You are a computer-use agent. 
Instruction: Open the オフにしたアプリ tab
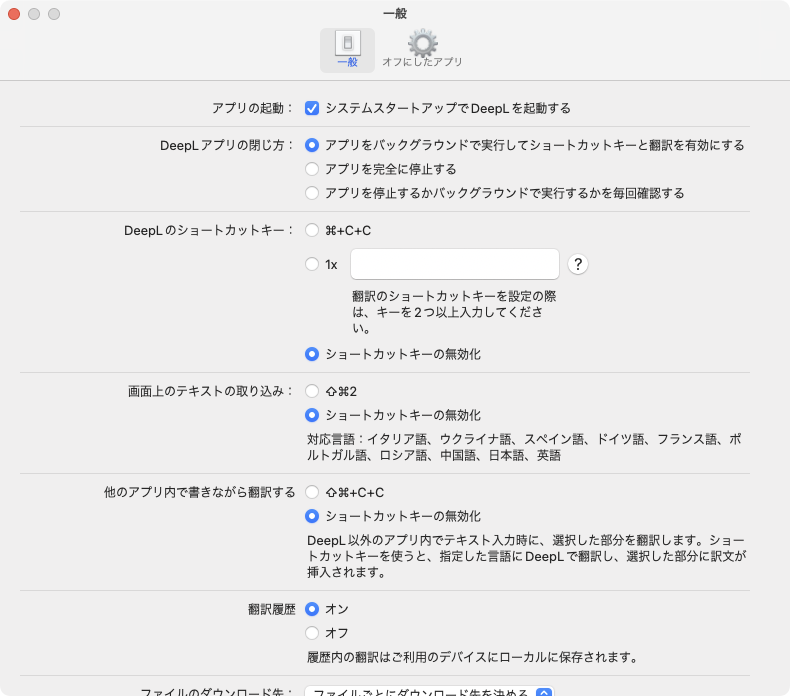click(x=422, y=50)
